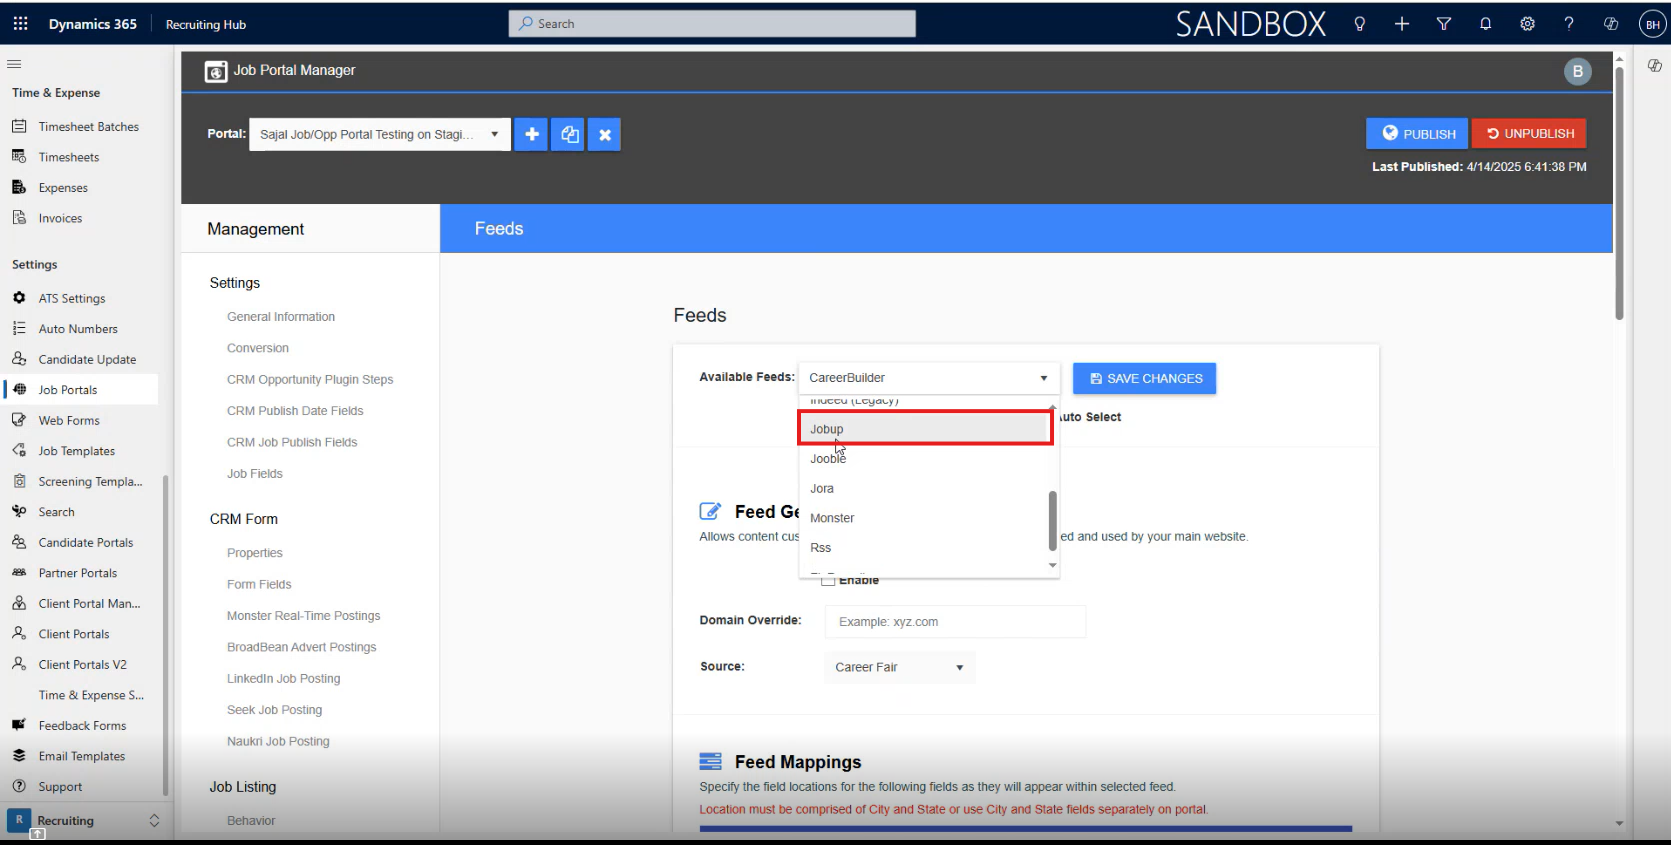Click the lightbulb assistant icon in top bar

coord(1360,24)
